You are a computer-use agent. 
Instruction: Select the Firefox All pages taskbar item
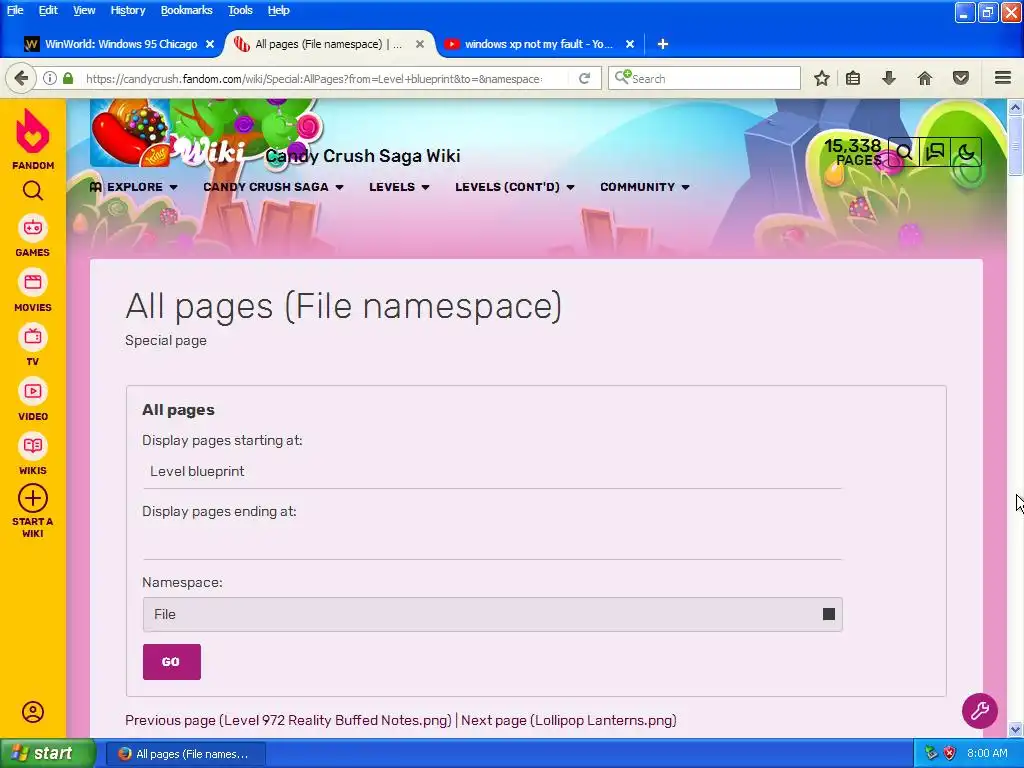coord(186,754)
